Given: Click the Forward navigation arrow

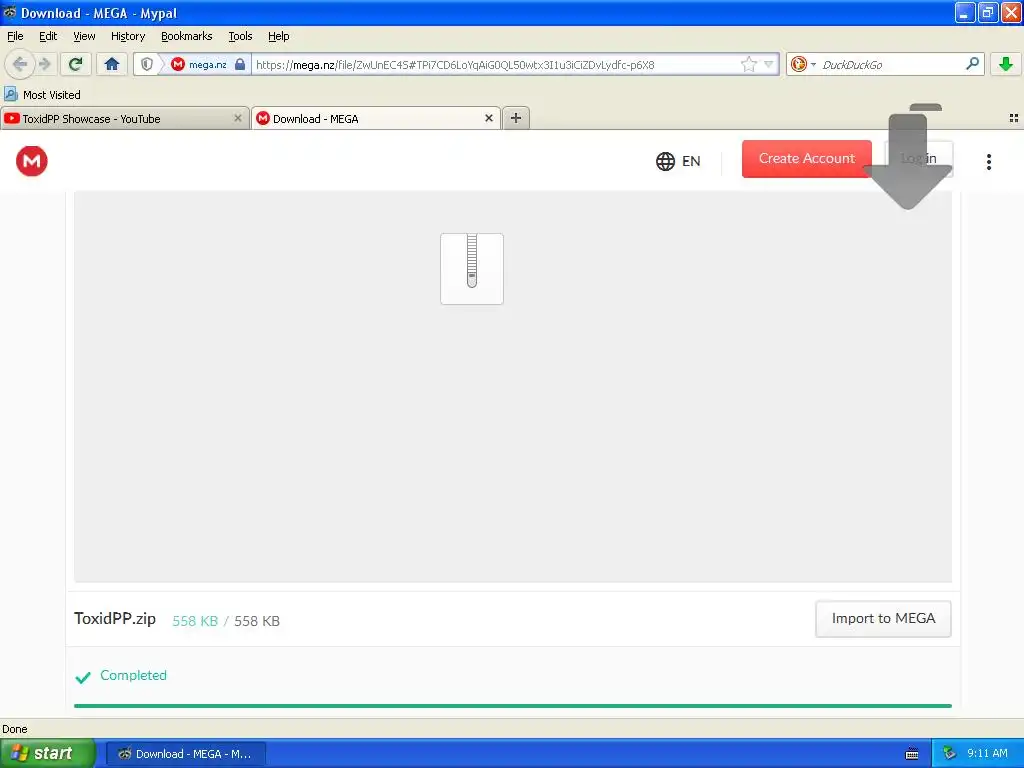Looking at the screenshot, I should (44, 64).
